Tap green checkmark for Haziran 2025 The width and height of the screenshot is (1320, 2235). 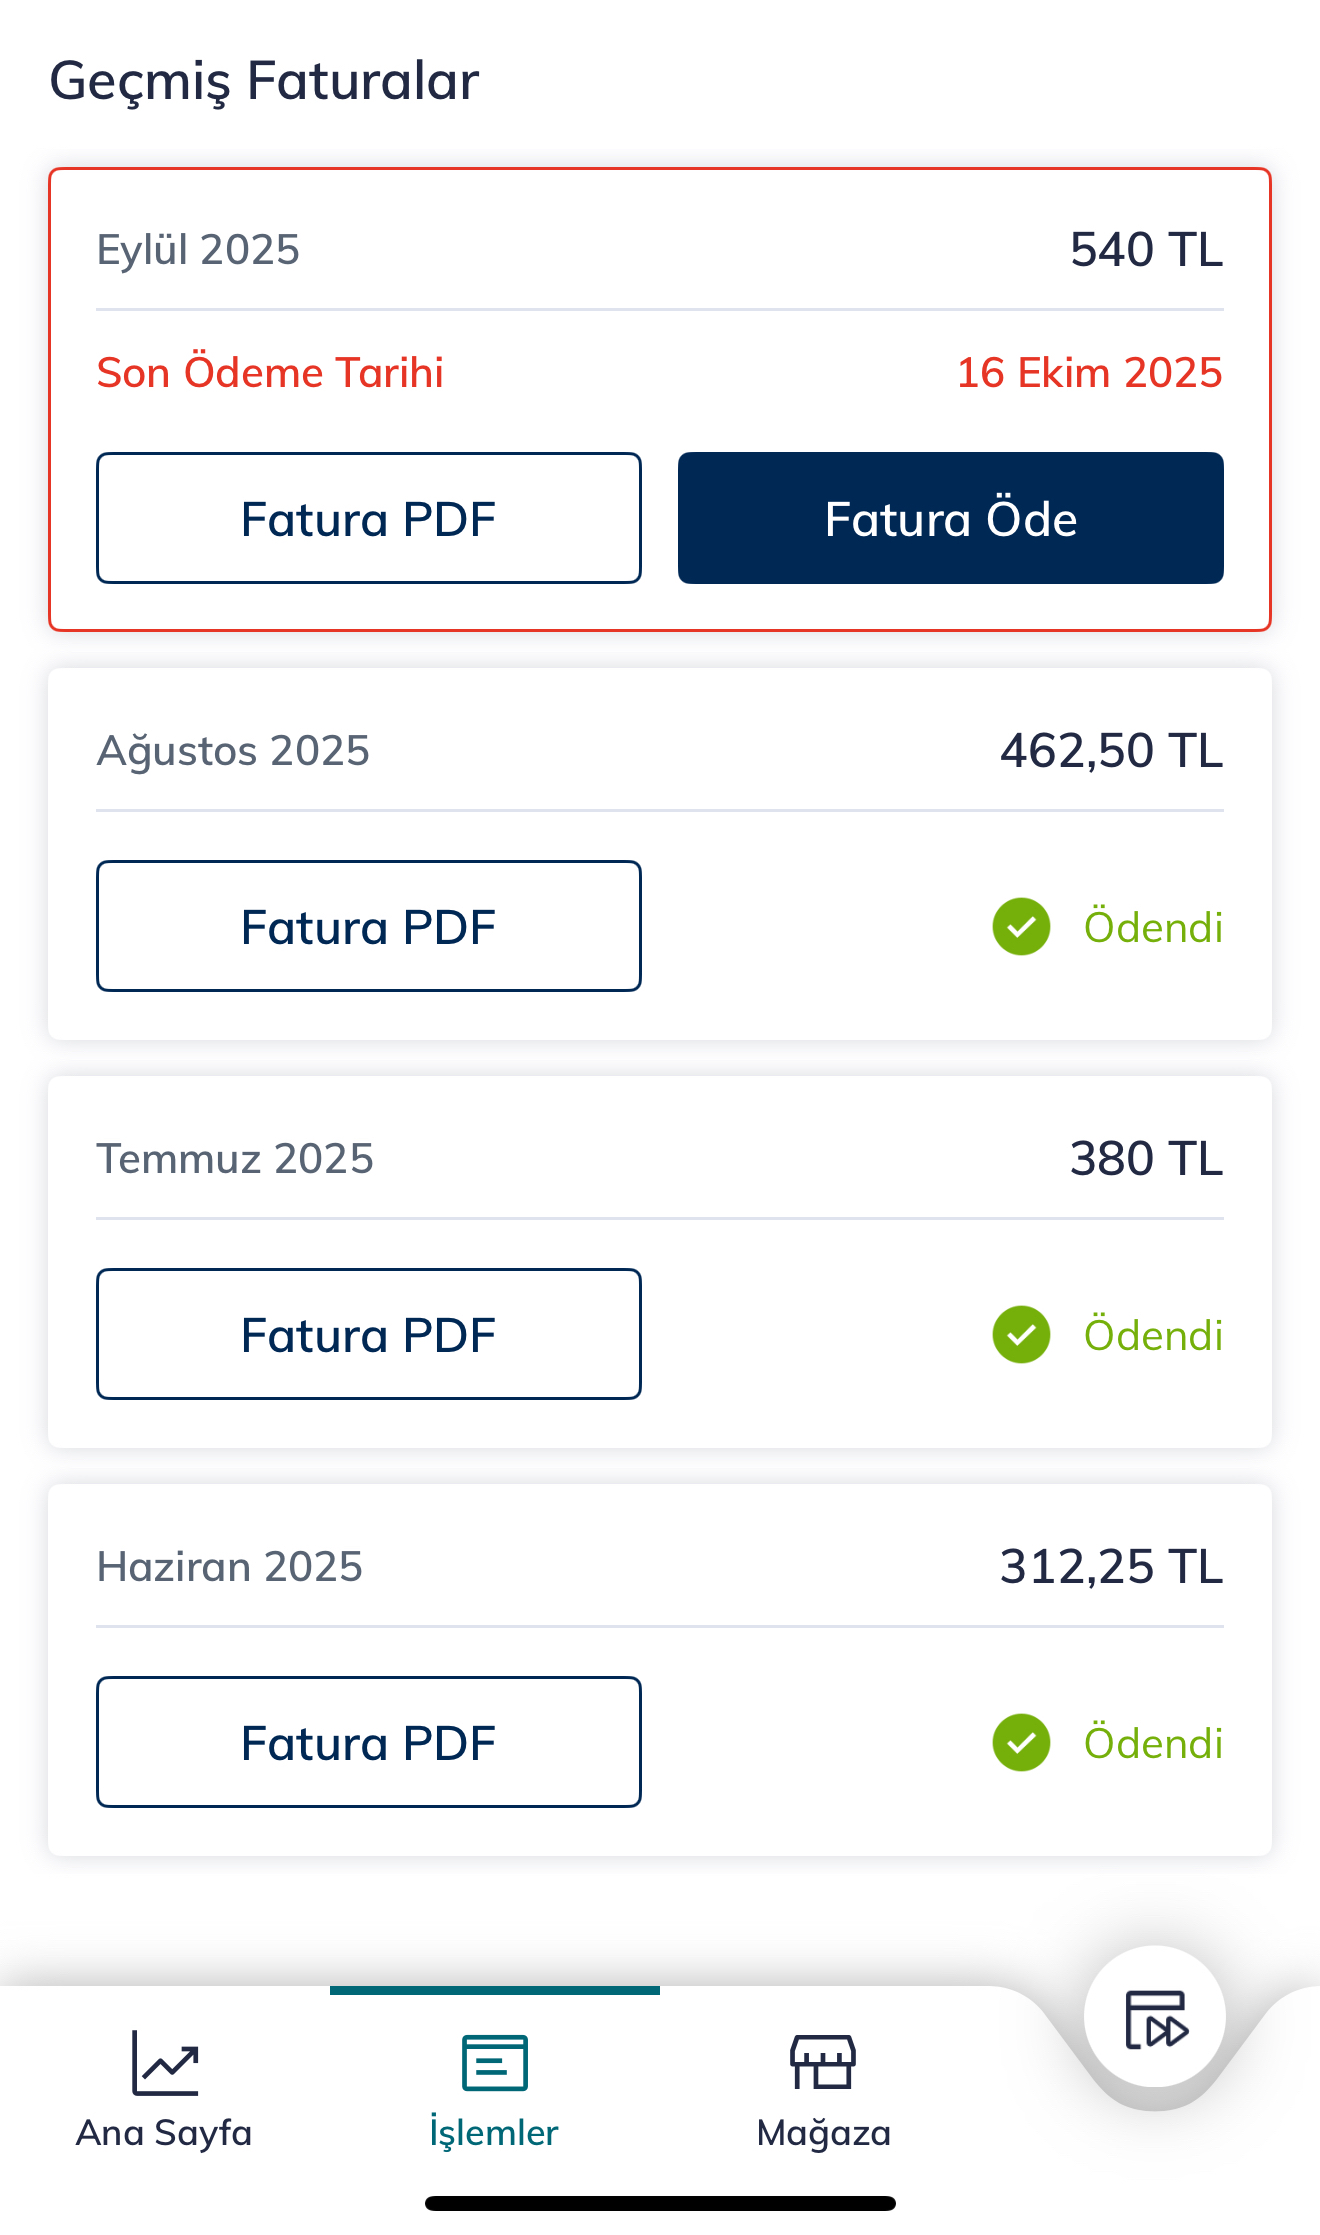[x=1021, y=1743]
